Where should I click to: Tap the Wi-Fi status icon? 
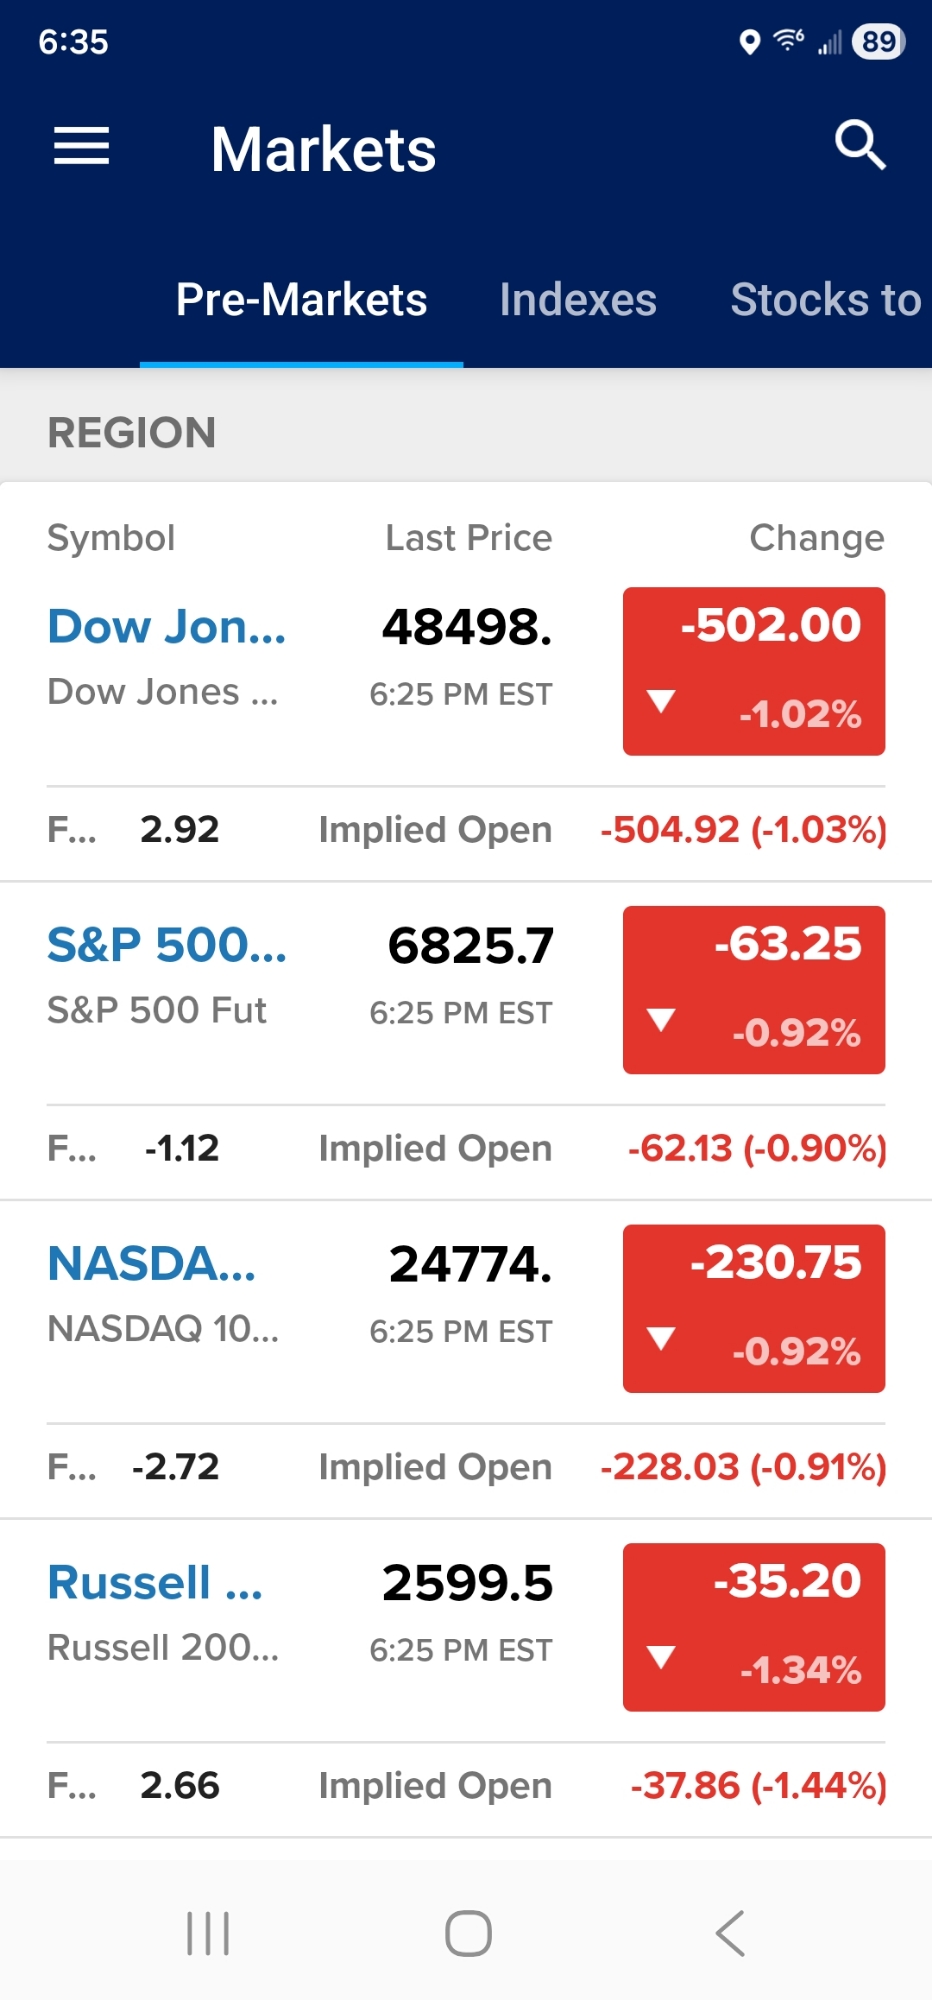coord(789,41)
